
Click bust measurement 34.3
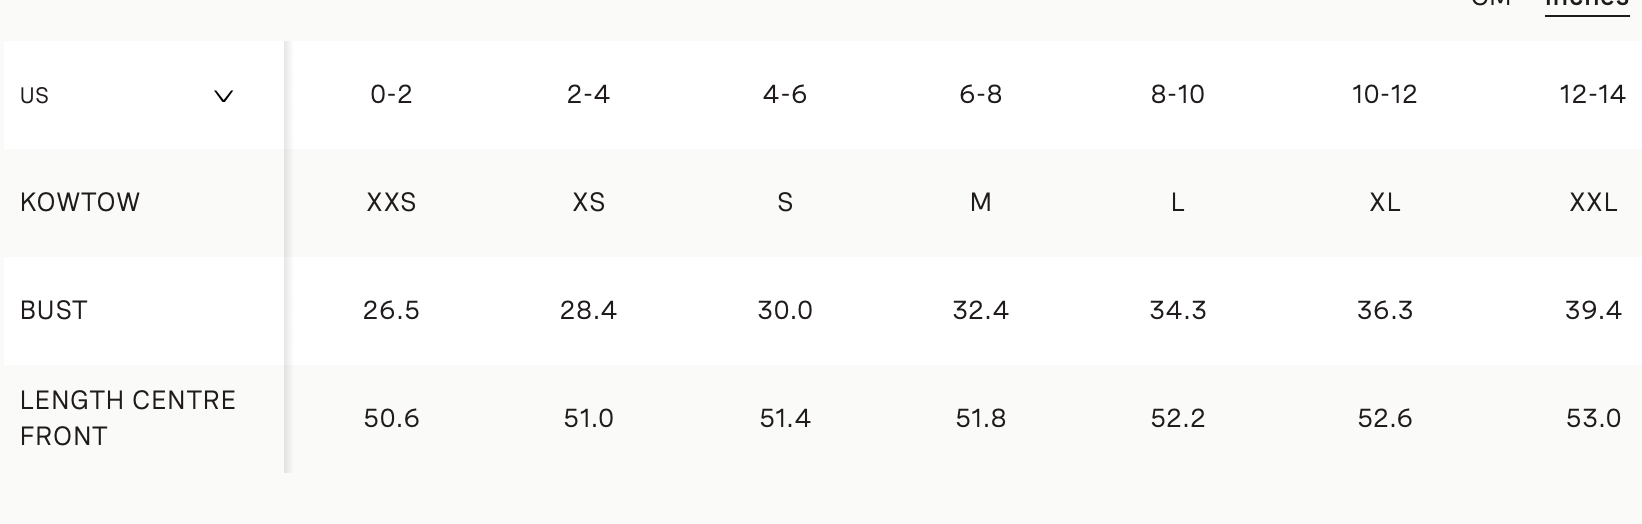coord(1178,311)
